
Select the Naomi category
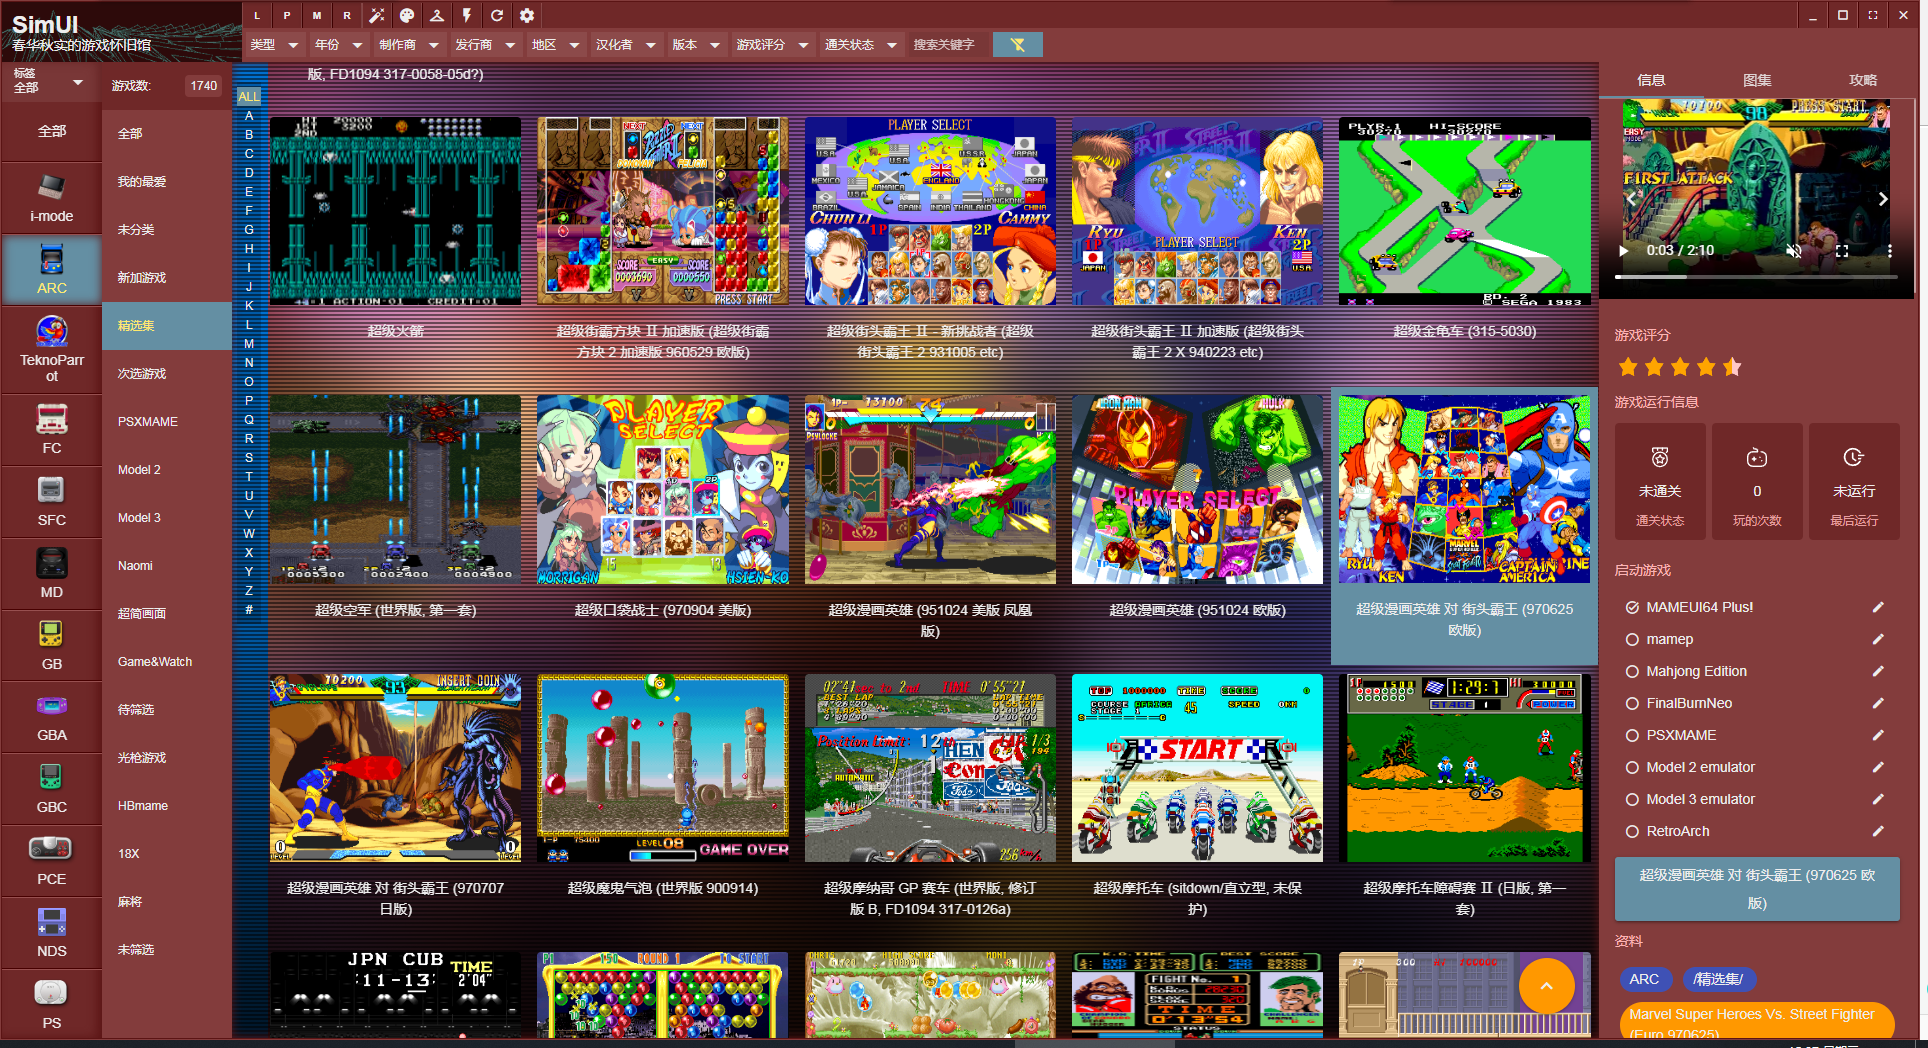pyautogui.click(x=166, y=566)
